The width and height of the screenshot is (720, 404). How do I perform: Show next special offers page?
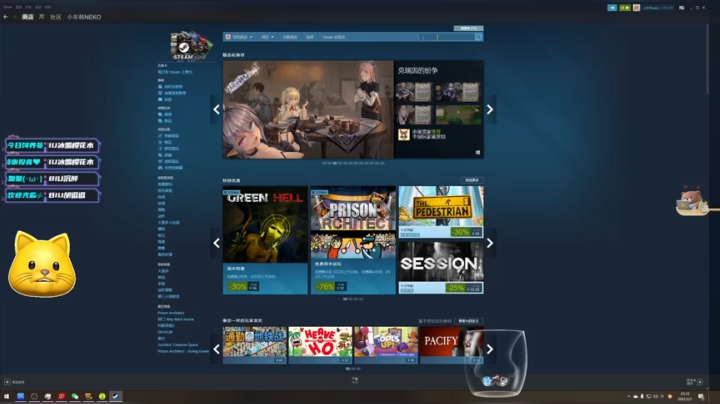click(490, 243)
